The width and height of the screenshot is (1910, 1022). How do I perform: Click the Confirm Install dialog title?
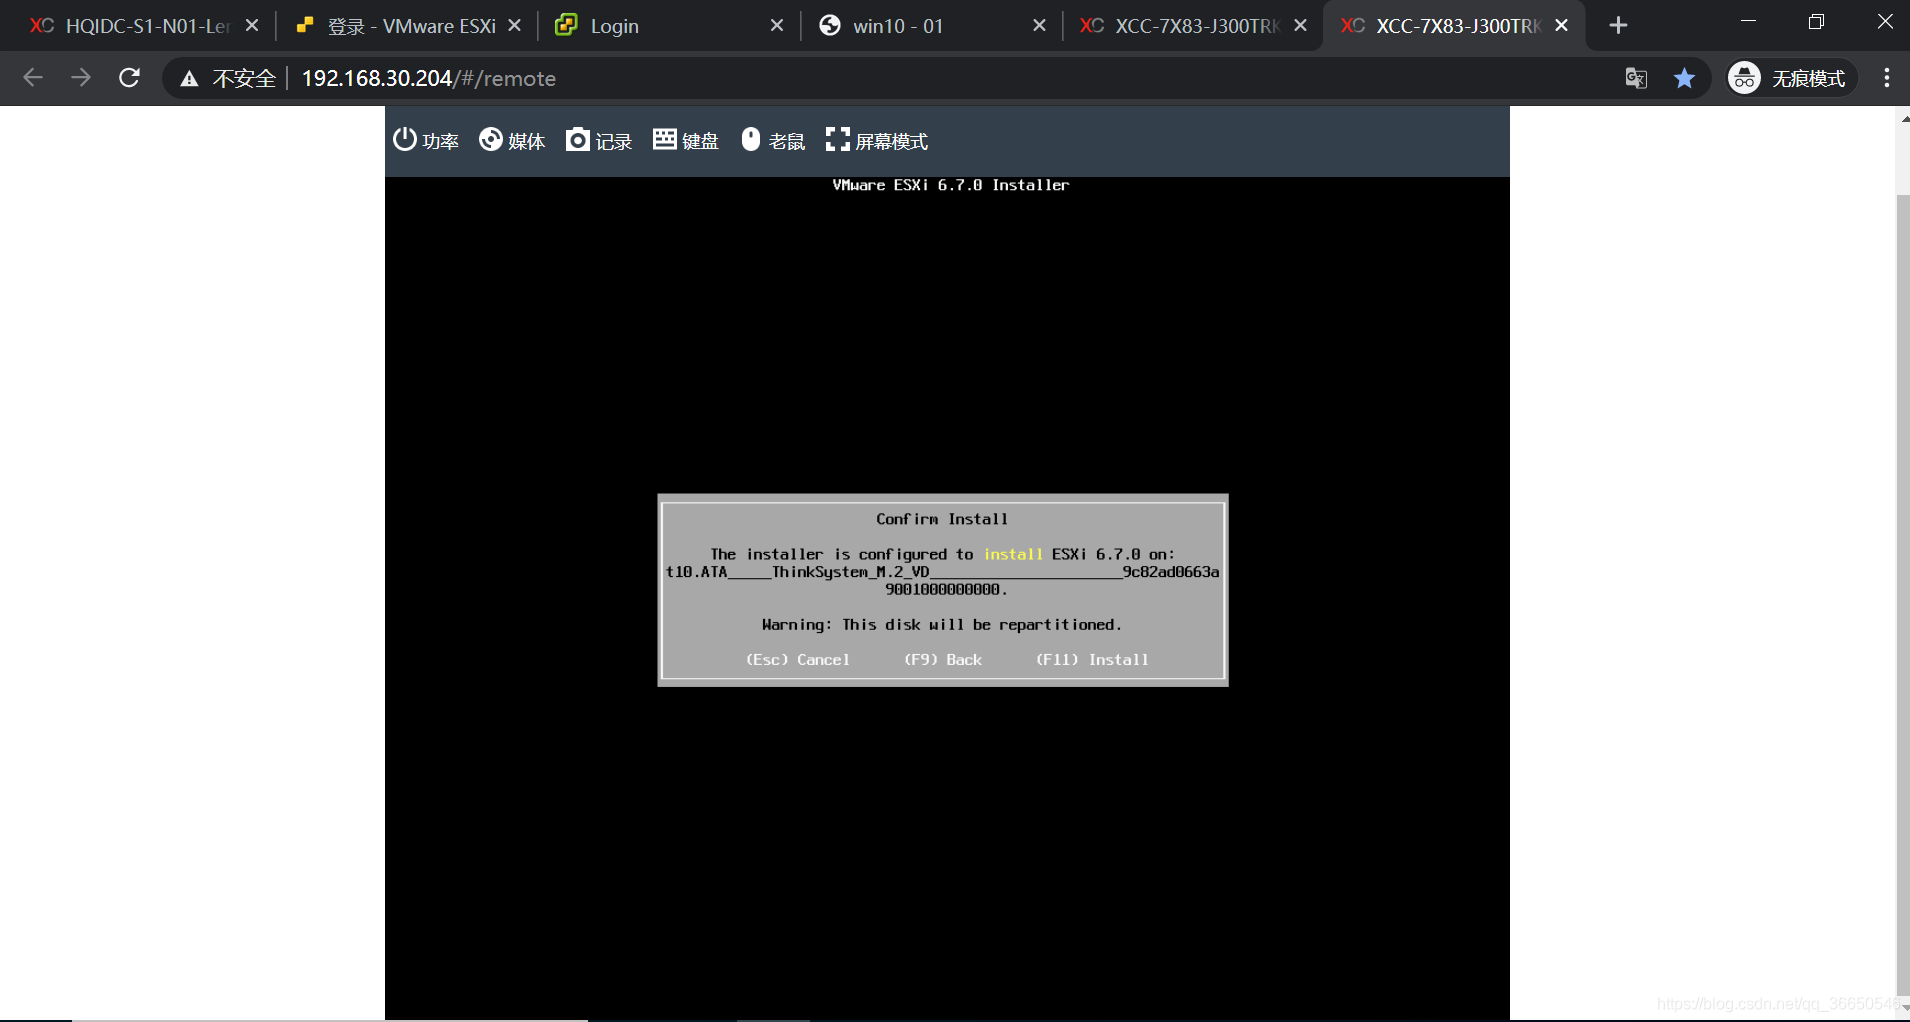click(x=942, y=519)
